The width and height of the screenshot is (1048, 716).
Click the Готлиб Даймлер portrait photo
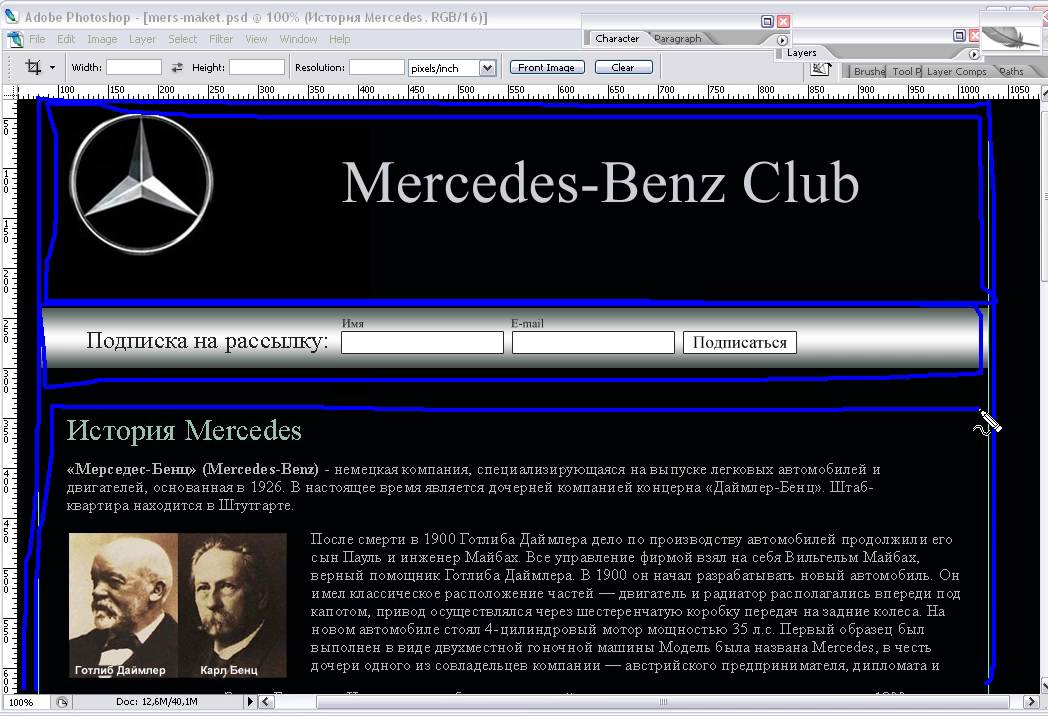click(122, 605)
